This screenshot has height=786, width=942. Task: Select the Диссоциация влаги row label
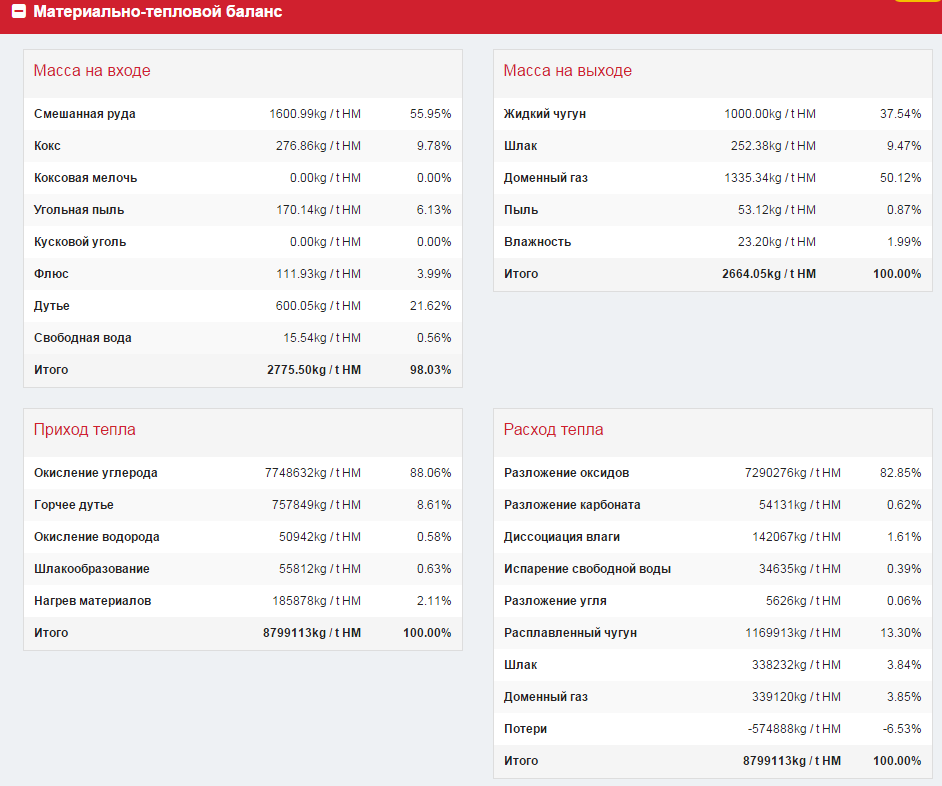pyautogui.click(x=562, y=537)
